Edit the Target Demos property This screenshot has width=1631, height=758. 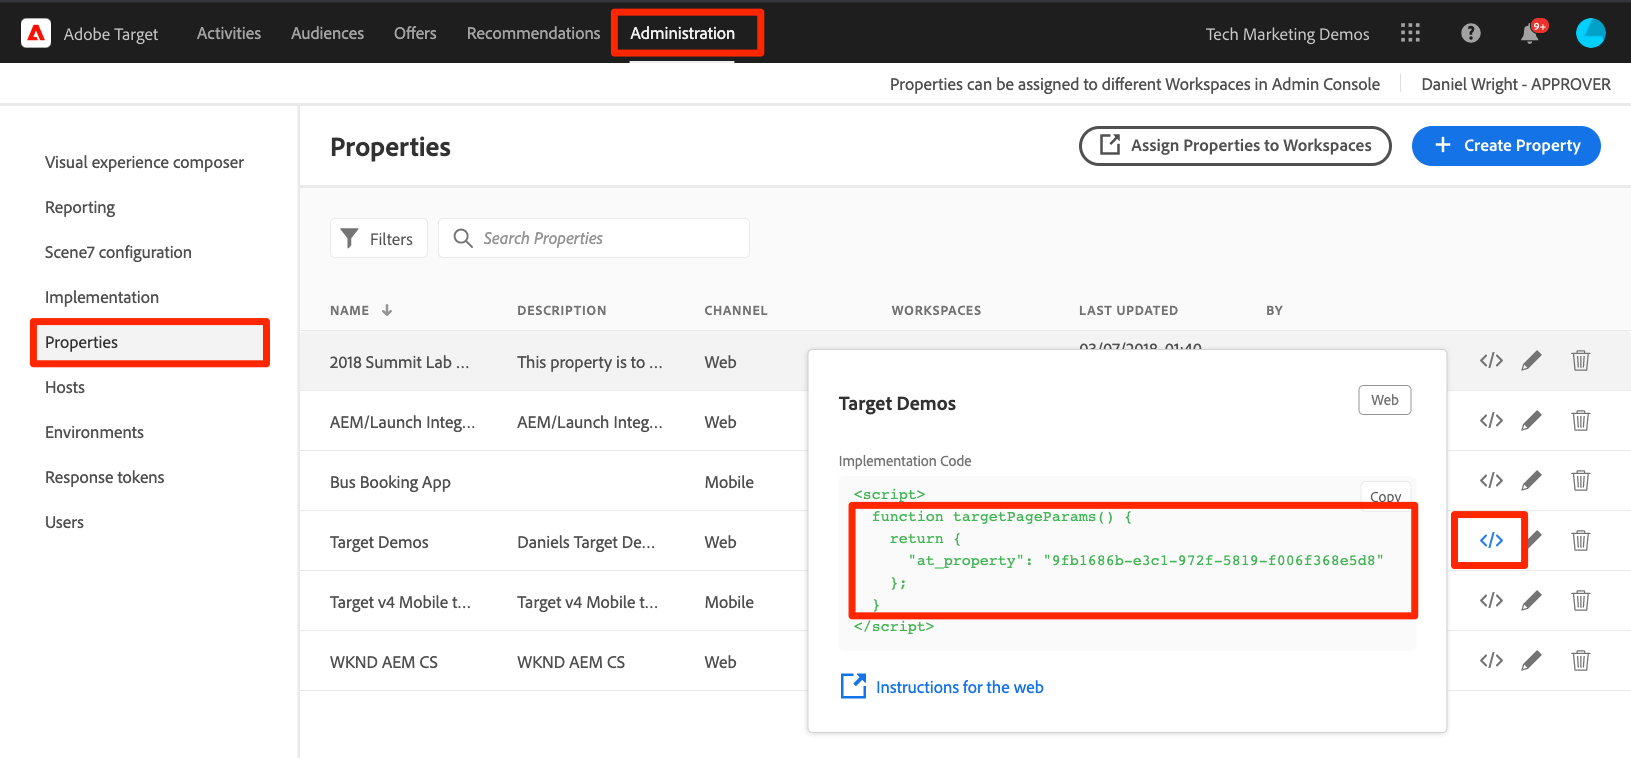(1534, 540)
